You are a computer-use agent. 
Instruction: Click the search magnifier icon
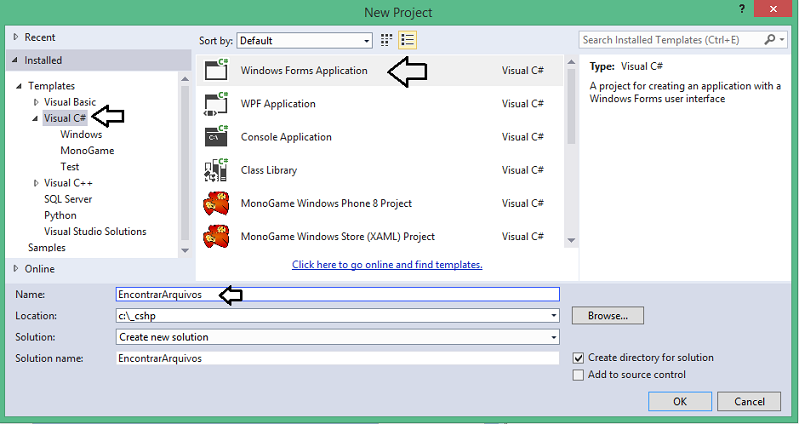coord(769,40)
